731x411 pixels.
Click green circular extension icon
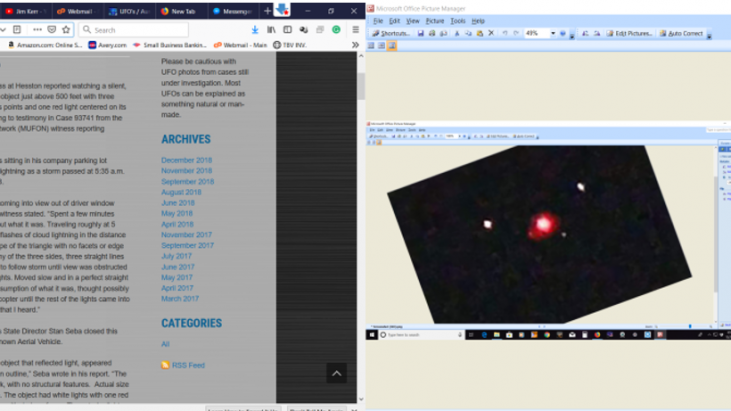pos(336,29)
